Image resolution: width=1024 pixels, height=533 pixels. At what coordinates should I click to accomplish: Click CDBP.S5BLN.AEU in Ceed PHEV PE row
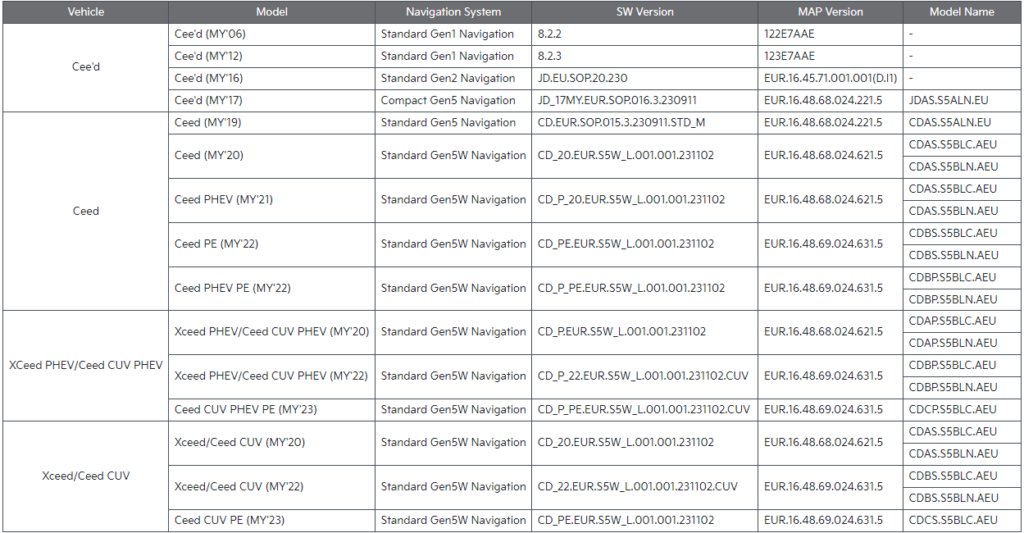962,300
